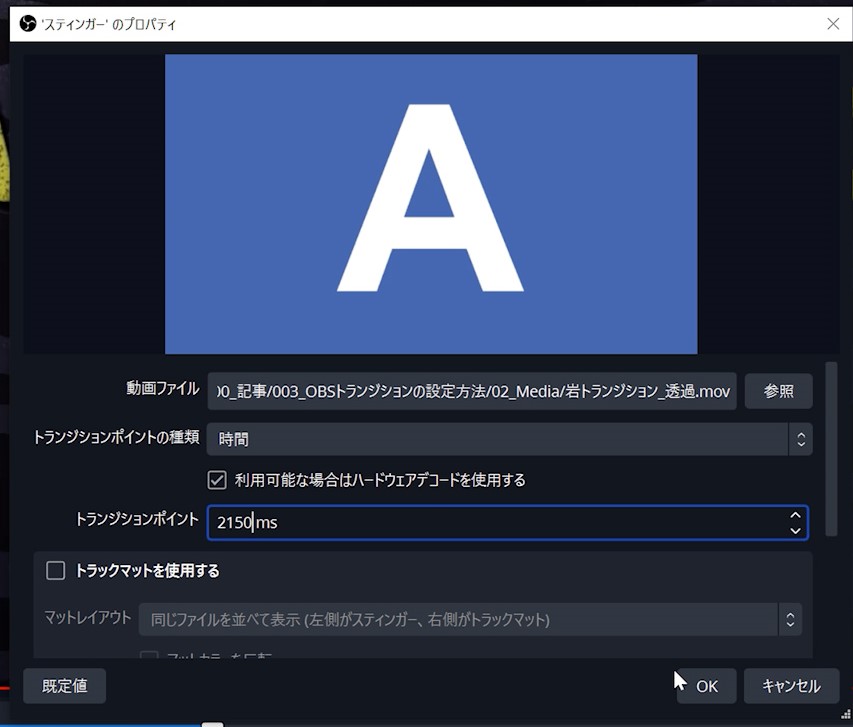Image resolution: width=853 pixels, height=727 pixels.
Task: Cancel the dialog with キャンセル
Action: coord(791,686)
